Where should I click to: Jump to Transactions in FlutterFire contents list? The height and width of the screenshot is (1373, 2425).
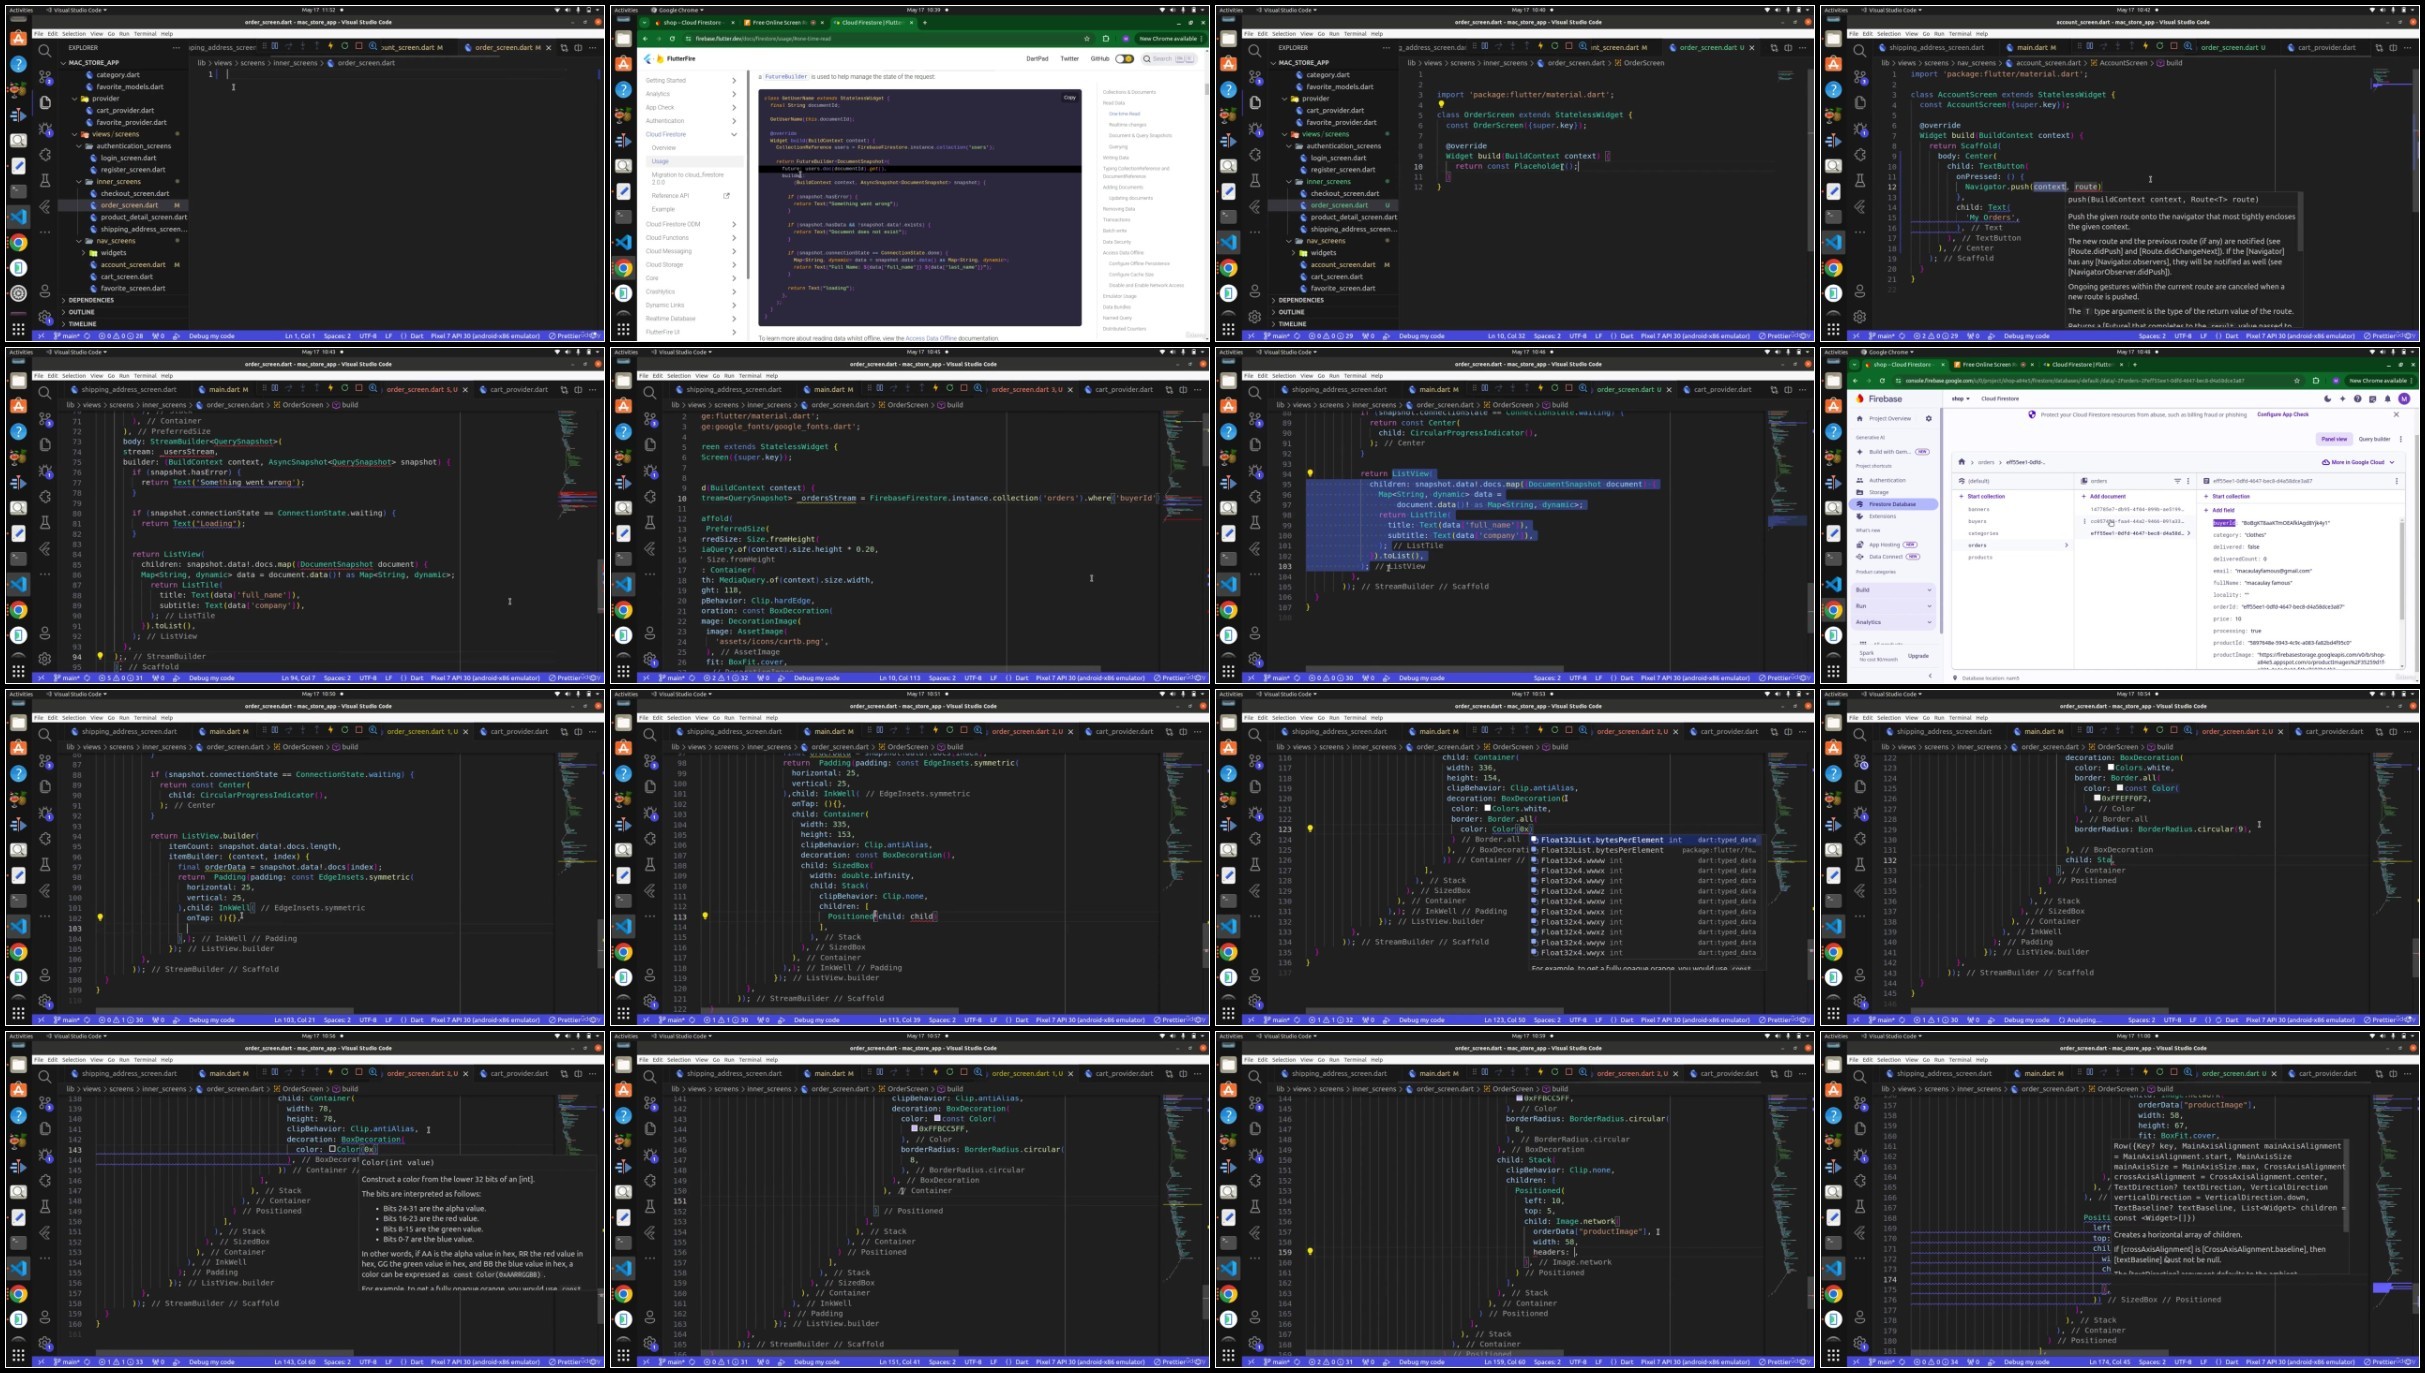click(1116, 220)
